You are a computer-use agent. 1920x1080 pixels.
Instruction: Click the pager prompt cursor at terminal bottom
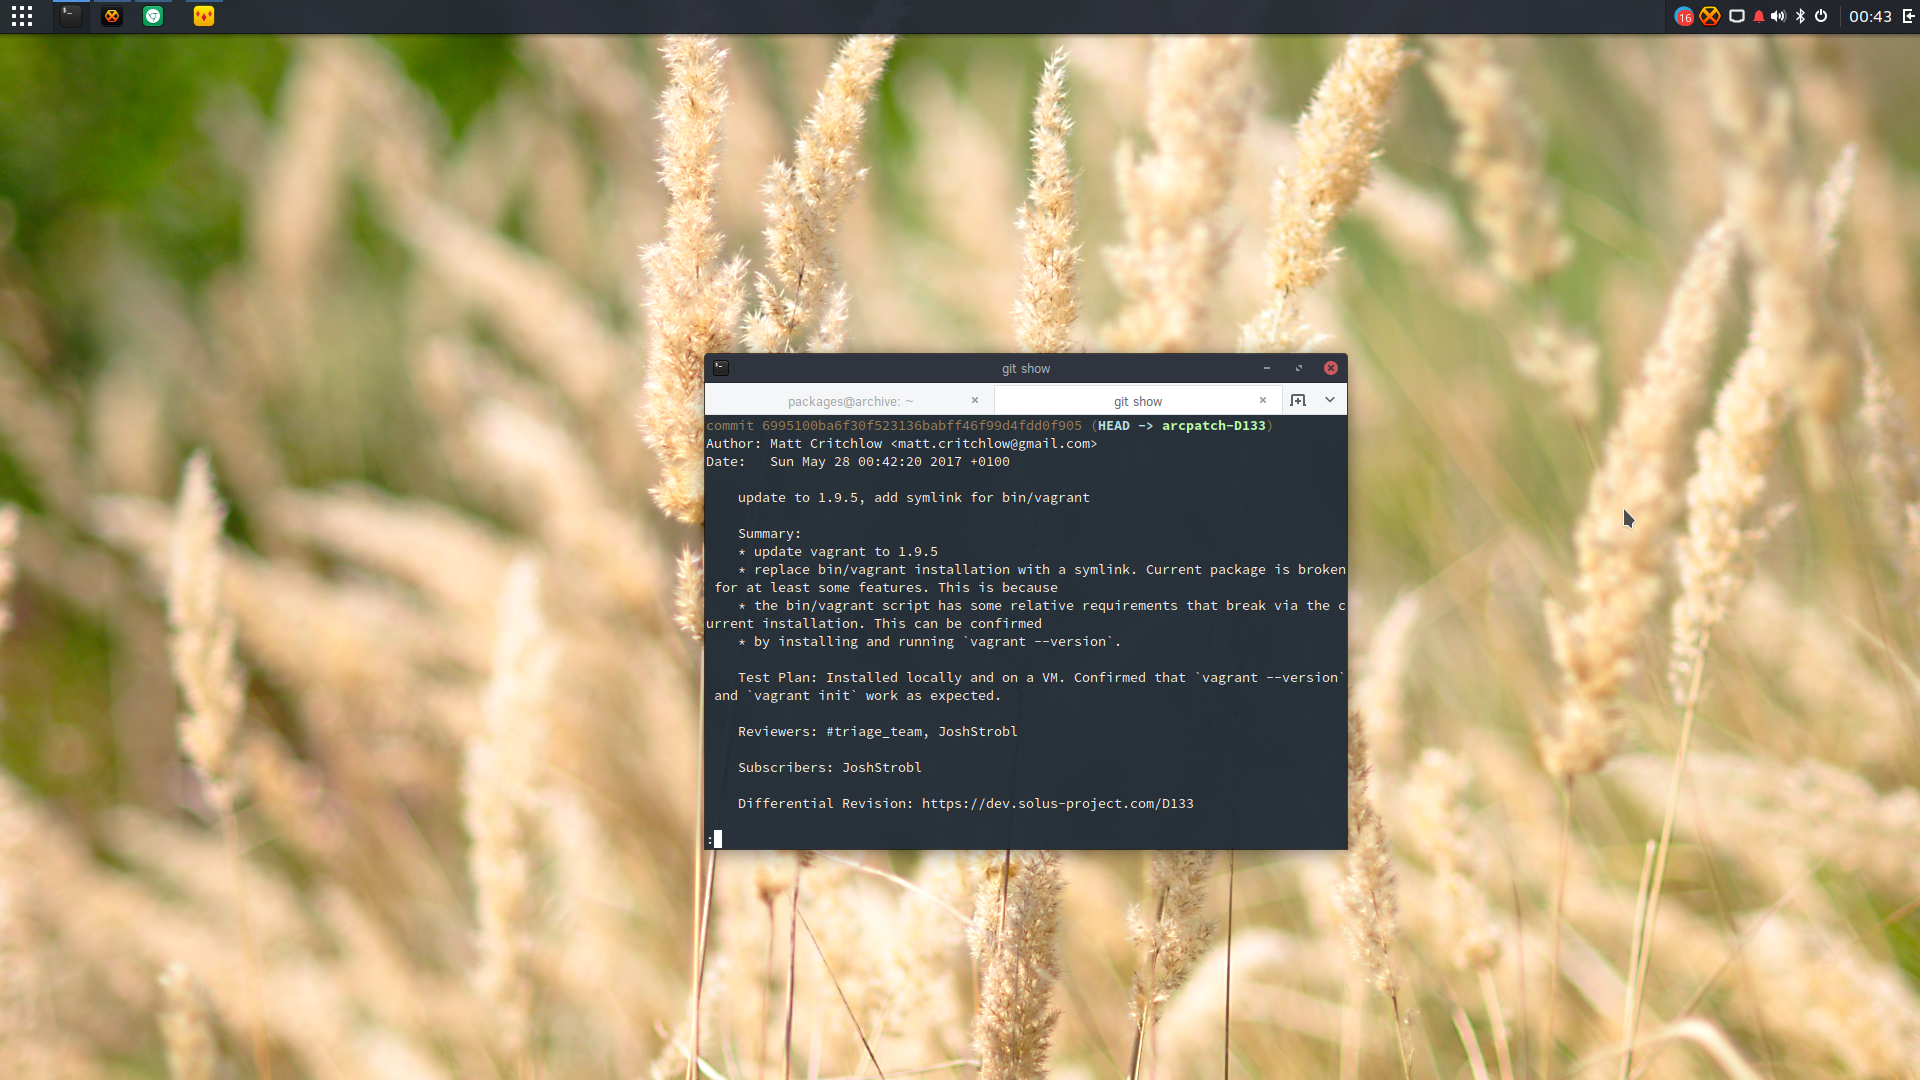click(x=717, y=839)
